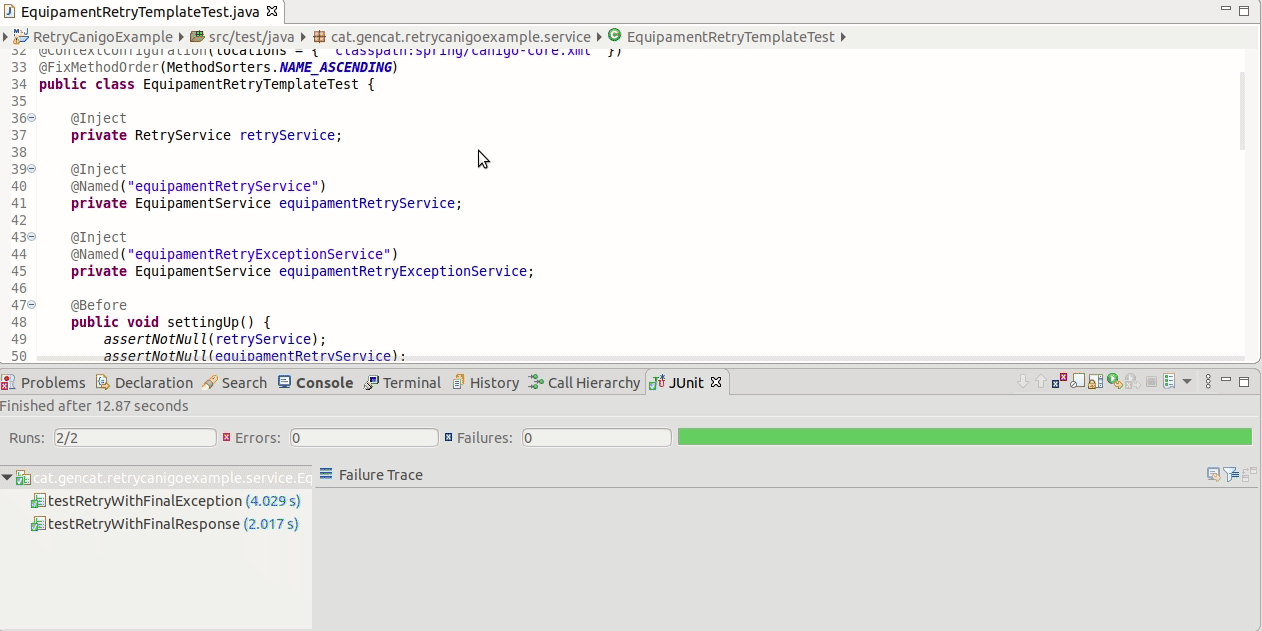Click the Declaration tab icon

(x=103, y=383)
